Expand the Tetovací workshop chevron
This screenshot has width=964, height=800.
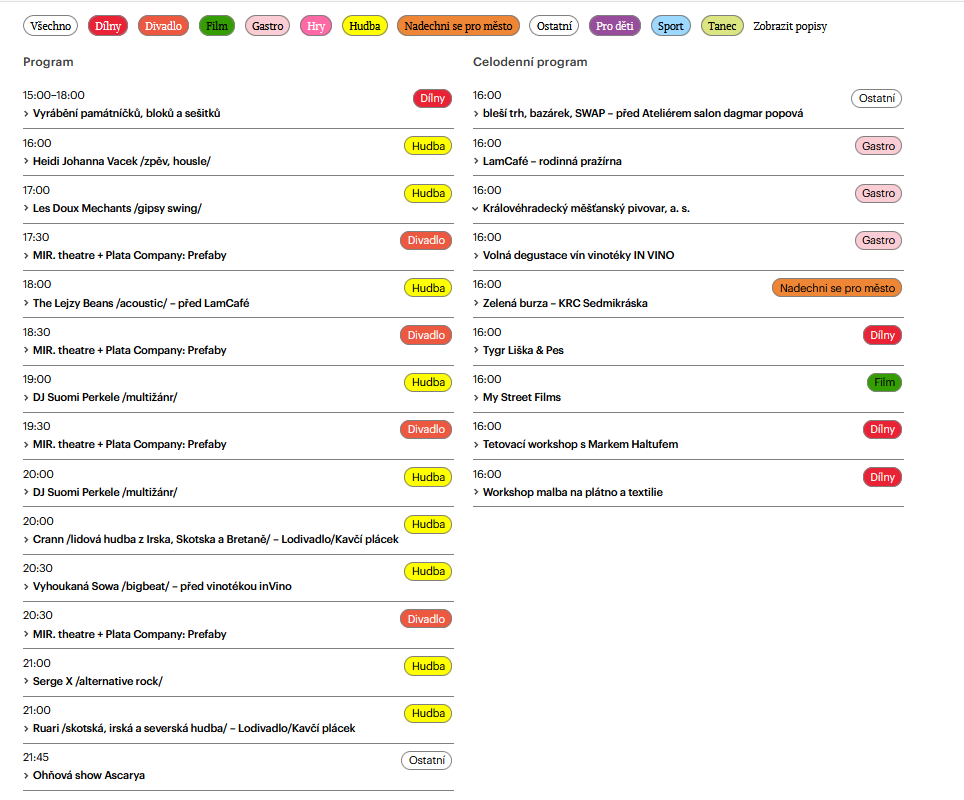[476, 445]
